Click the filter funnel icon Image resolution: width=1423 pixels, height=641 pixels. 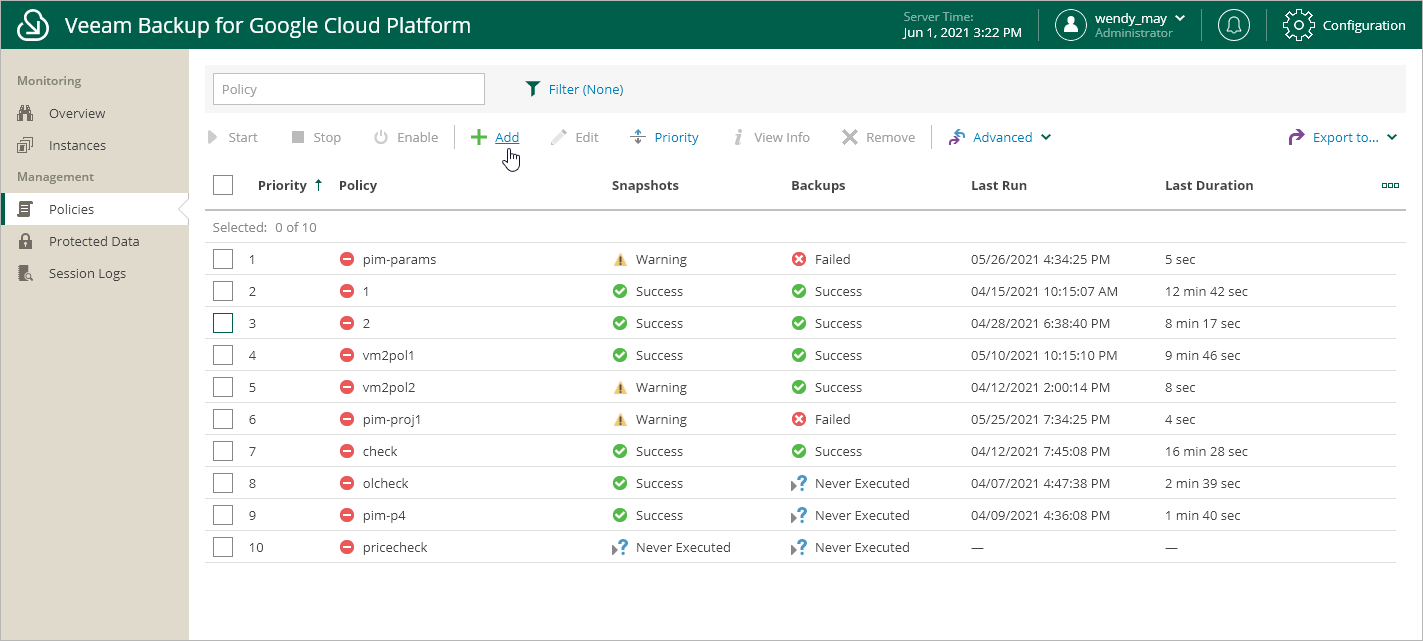tap(533, 89)
